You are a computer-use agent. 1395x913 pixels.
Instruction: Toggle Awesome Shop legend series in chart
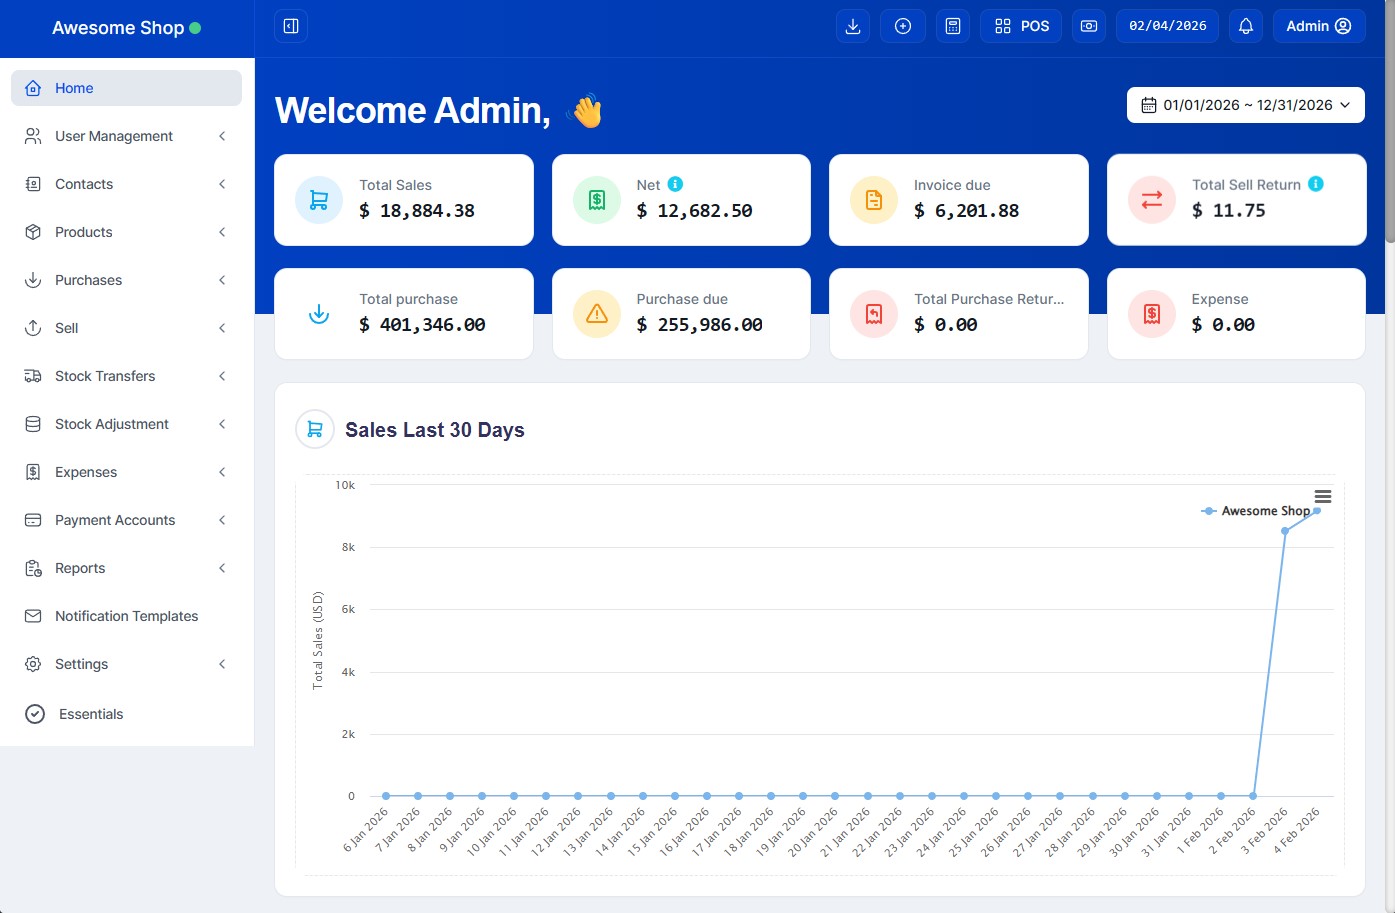[x=1256, y=511]
